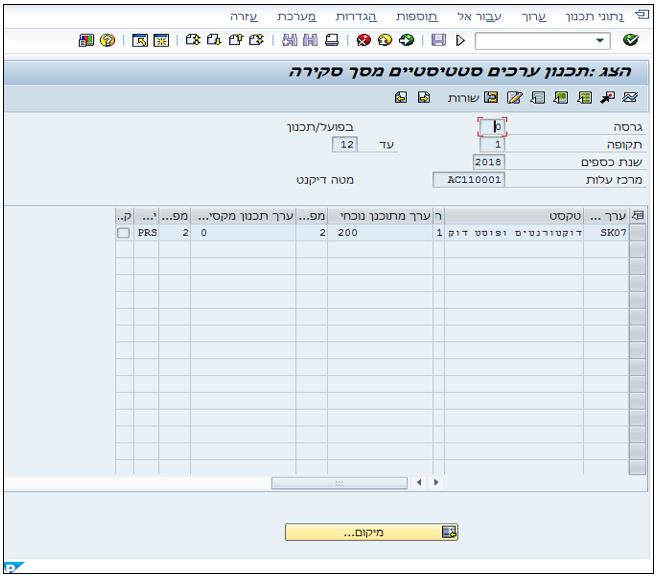Click the ערך תכנון מקסי... column header
658x578 pixels.
[243, 216]
